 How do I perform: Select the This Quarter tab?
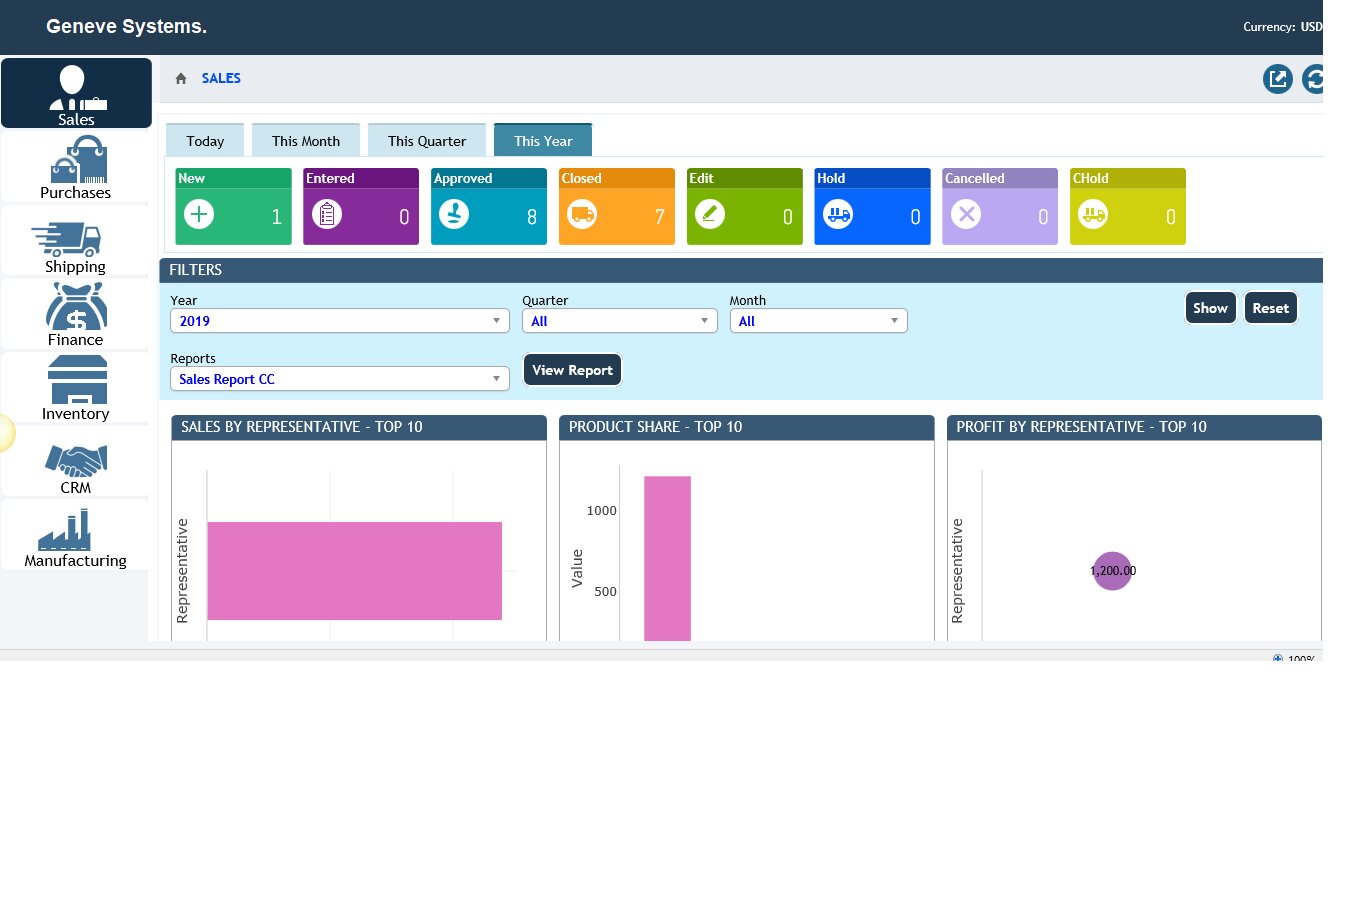[x=427, y=141]
